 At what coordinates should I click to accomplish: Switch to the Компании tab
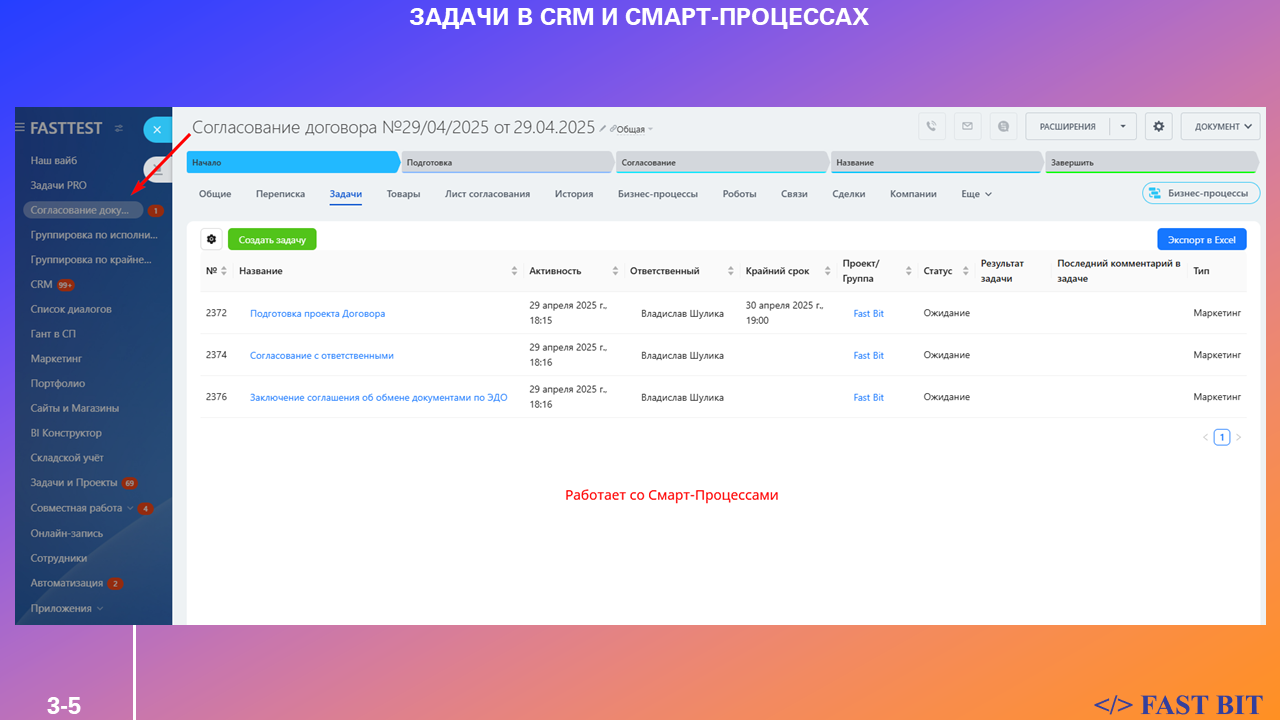tap(914, 194)
